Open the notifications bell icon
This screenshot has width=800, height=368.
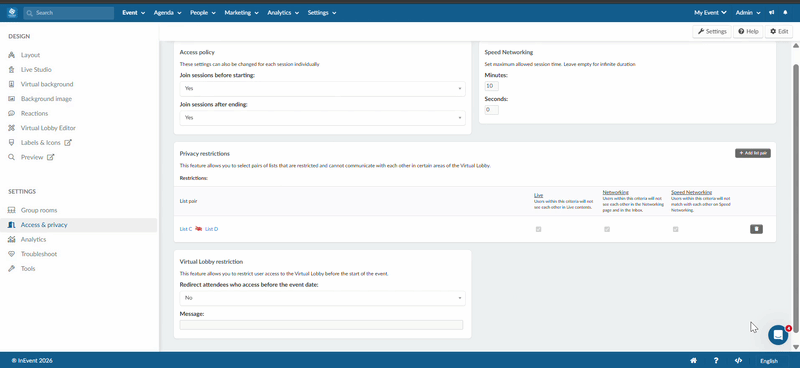coord(785,13)
